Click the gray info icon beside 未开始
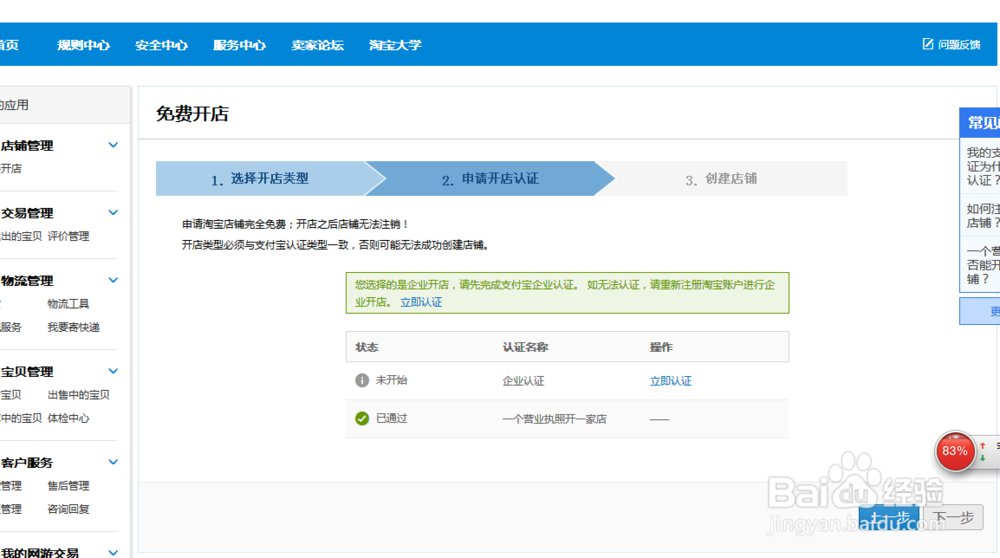This screenshot has height=558, width=1000. pos(362,381)
